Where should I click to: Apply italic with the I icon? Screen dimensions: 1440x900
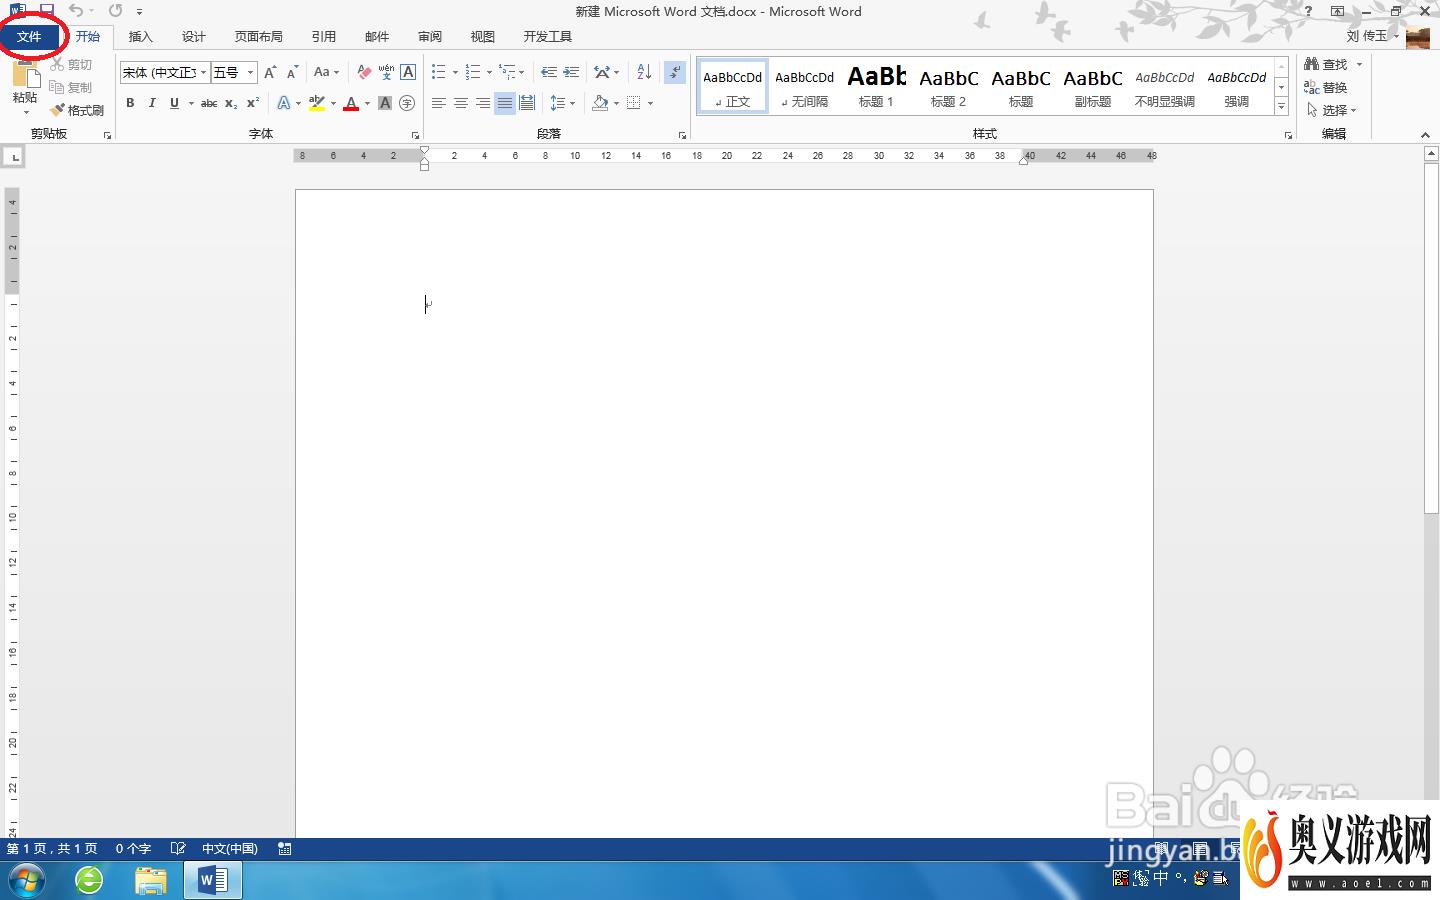152,103
